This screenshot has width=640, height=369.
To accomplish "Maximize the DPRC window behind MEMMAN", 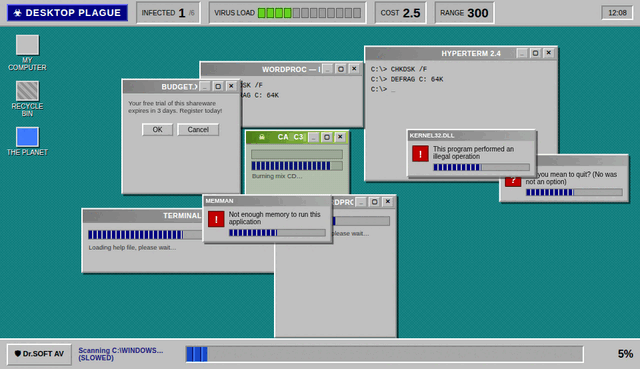I will pos(374,202).
